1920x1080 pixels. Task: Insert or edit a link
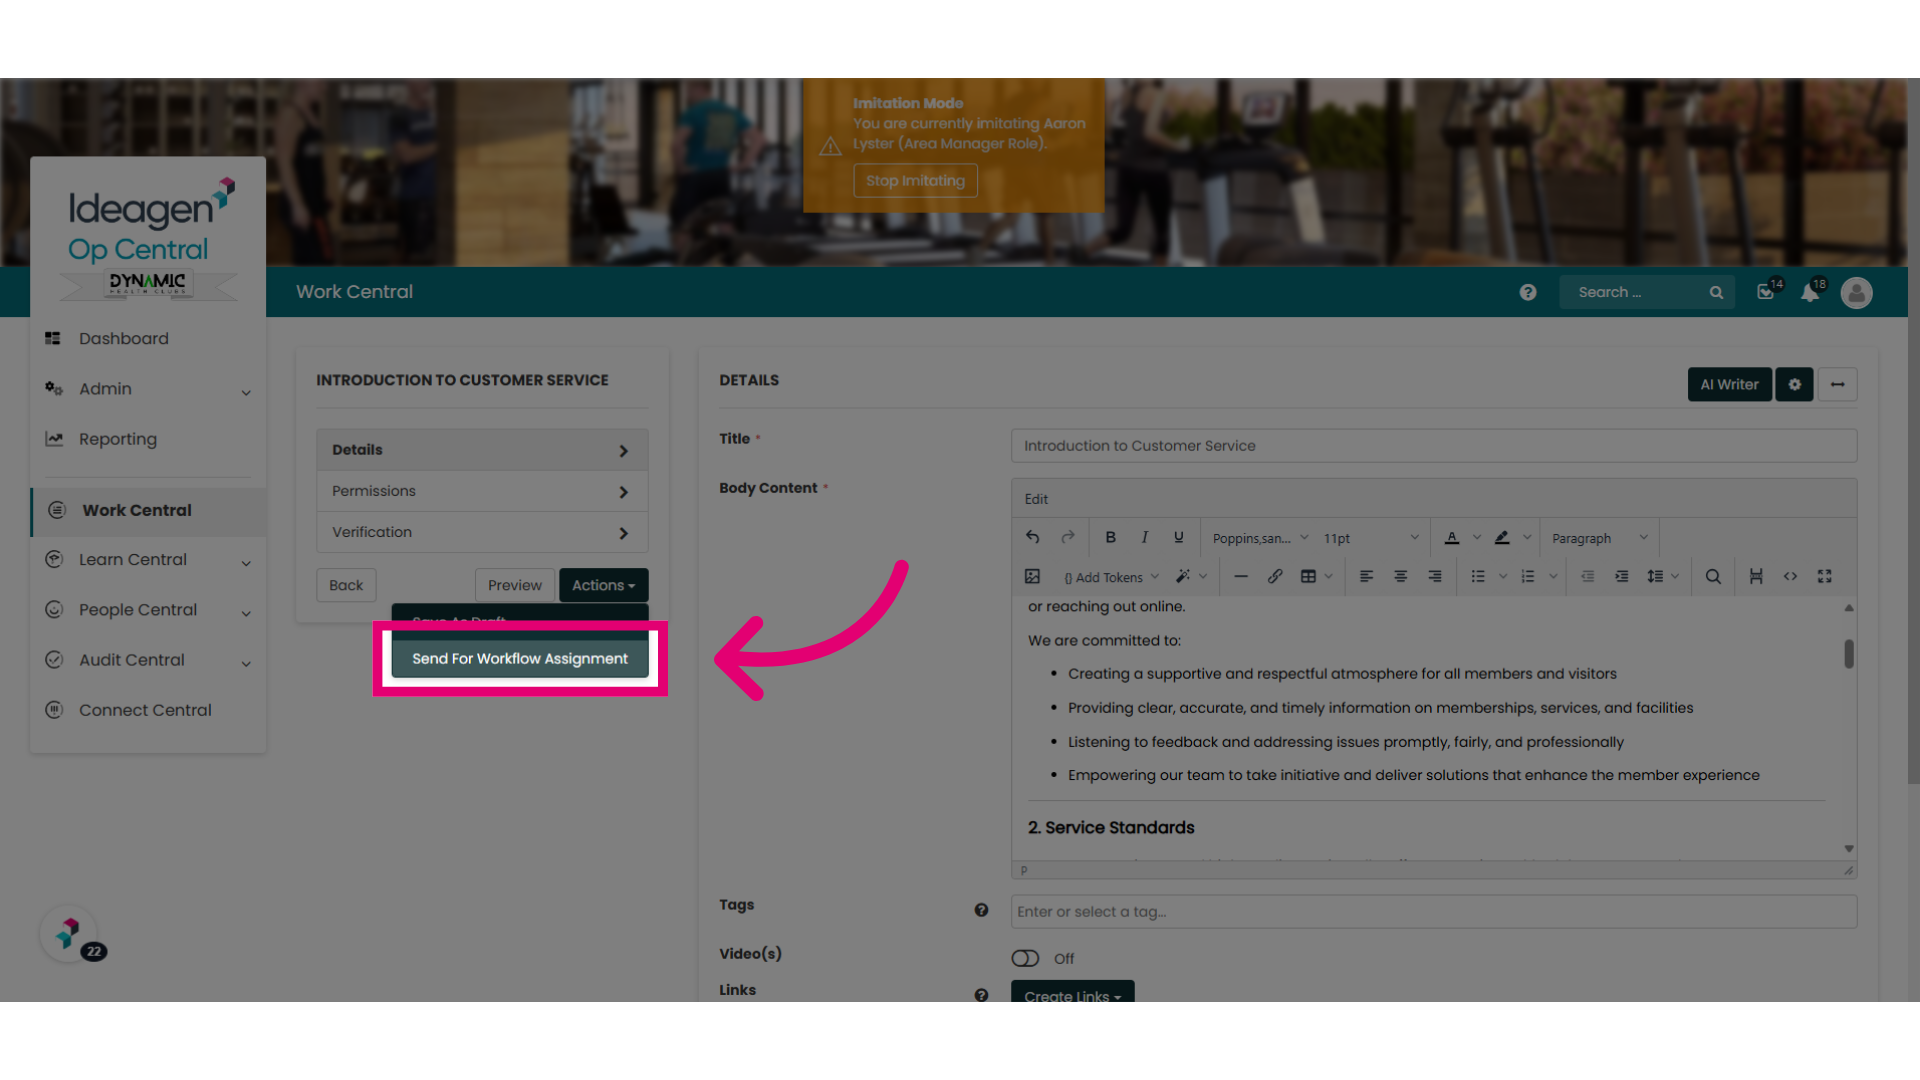point(1275,576)
